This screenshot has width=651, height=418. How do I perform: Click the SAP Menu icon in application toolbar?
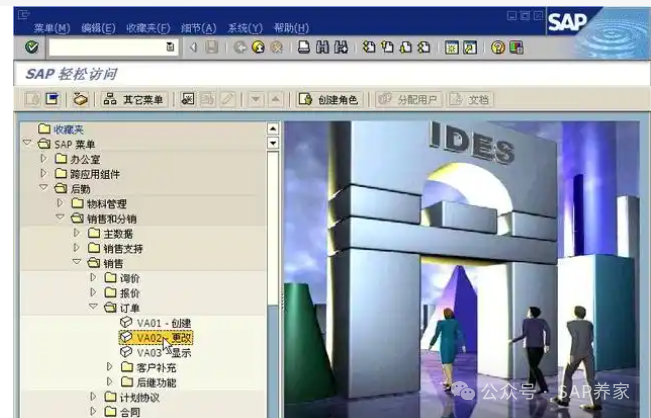[x=52, y=99]
